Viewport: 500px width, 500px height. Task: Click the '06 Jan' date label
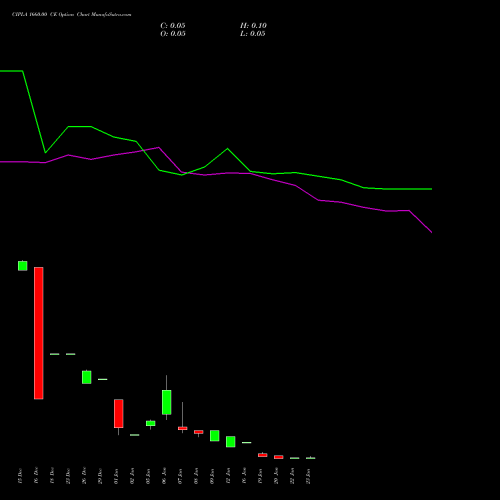click(x=164, y=476)
